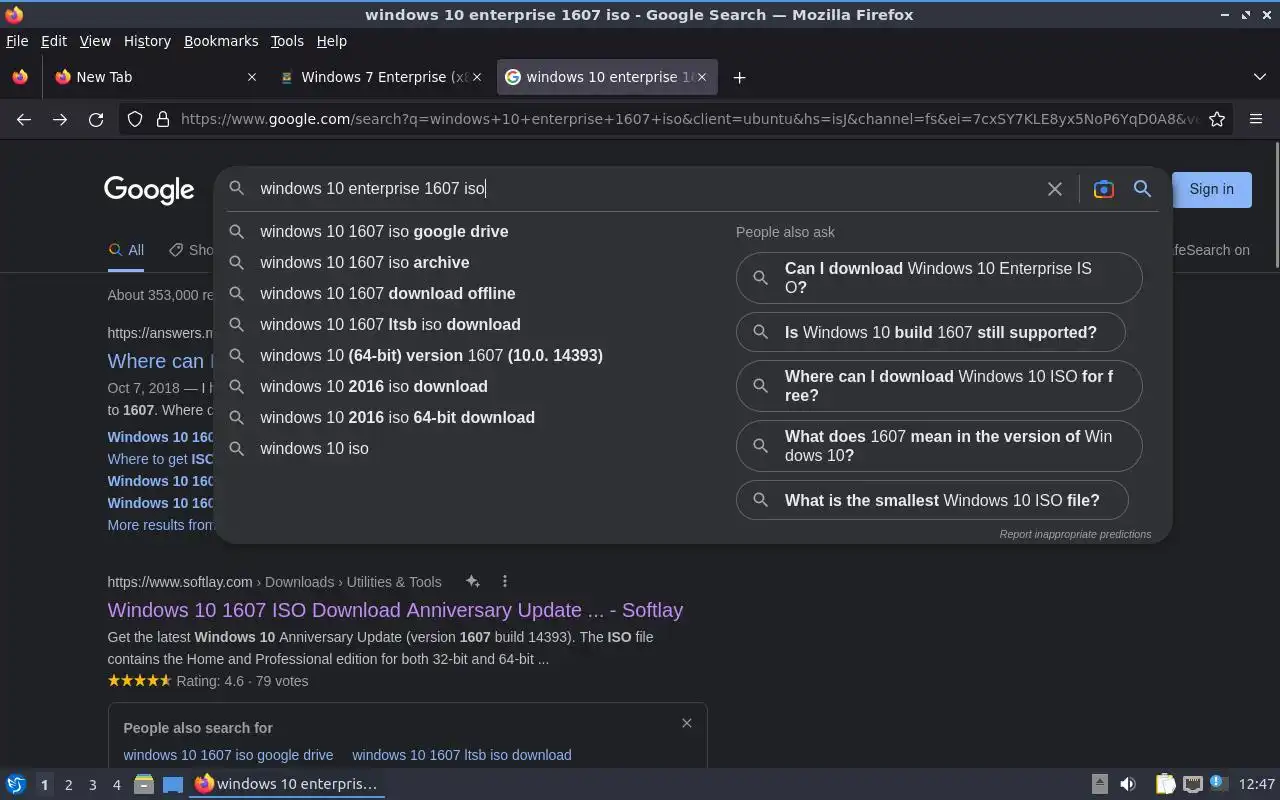
Task: Focus the URL address bar
Action: click(688, 119)
